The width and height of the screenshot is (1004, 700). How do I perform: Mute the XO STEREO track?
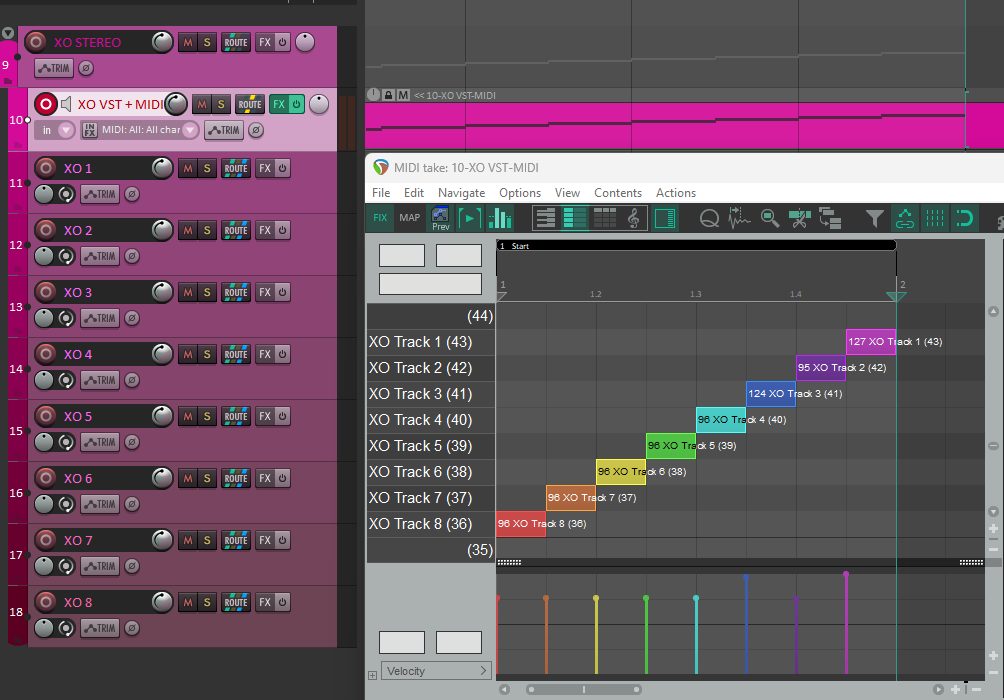[188, 42]
